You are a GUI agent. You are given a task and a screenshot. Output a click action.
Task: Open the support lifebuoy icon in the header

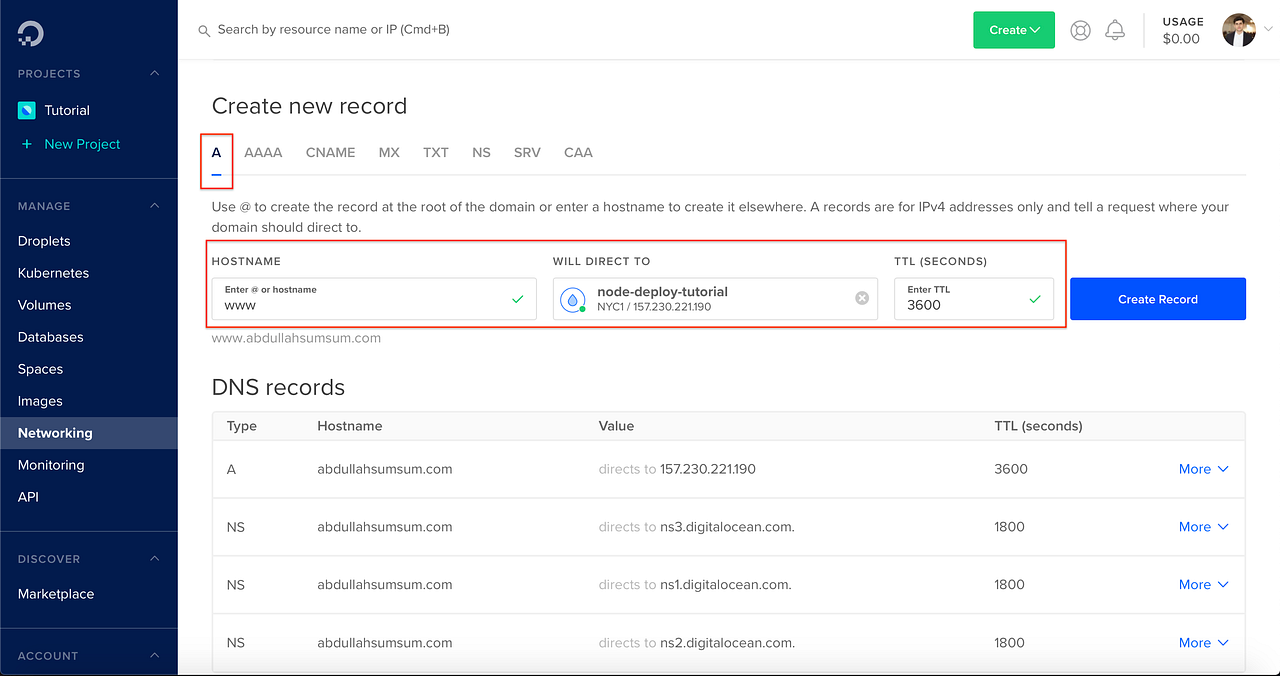coord(1080,30)
